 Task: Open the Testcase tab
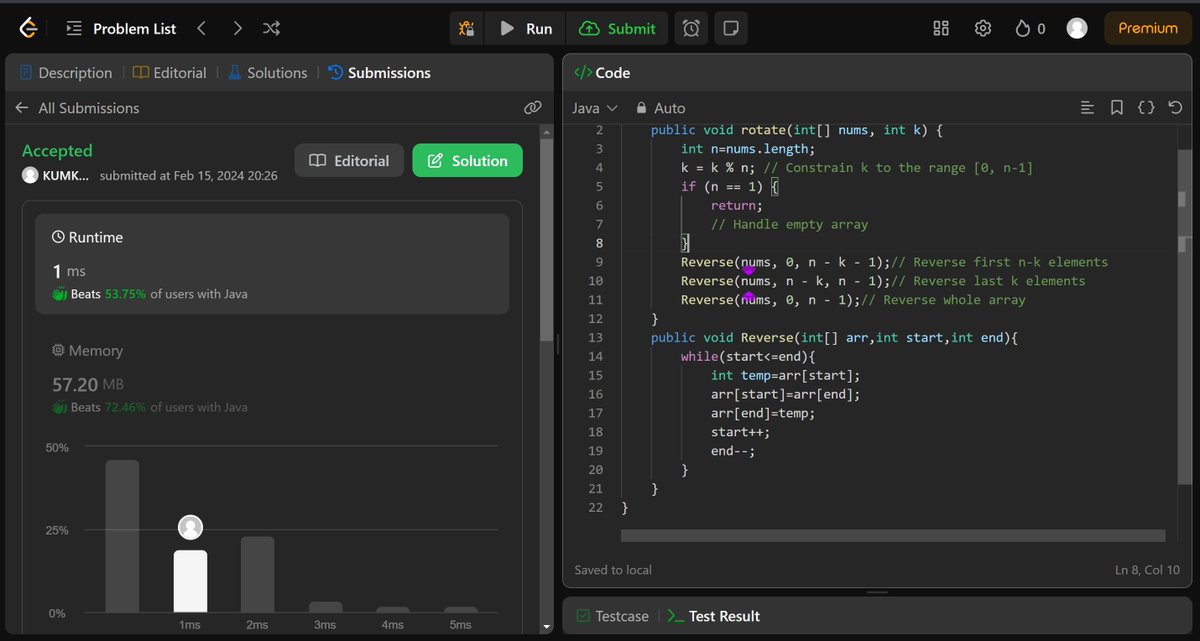coord(611,616)
